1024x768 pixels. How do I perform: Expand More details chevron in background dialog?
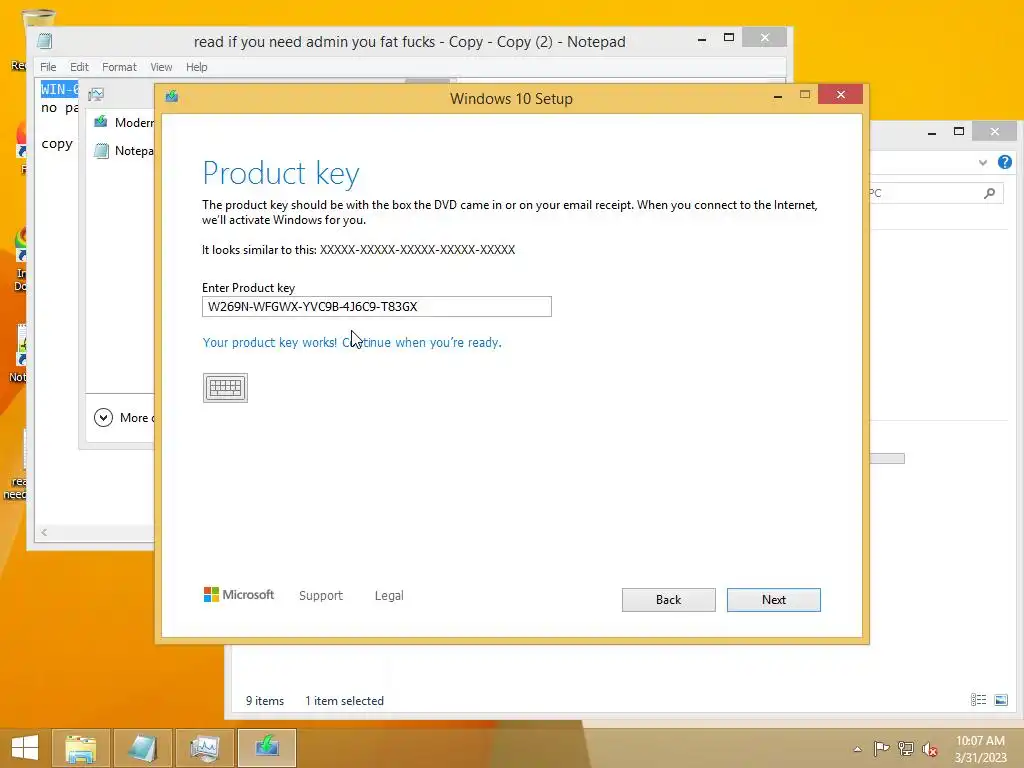(x=103, y=417)
